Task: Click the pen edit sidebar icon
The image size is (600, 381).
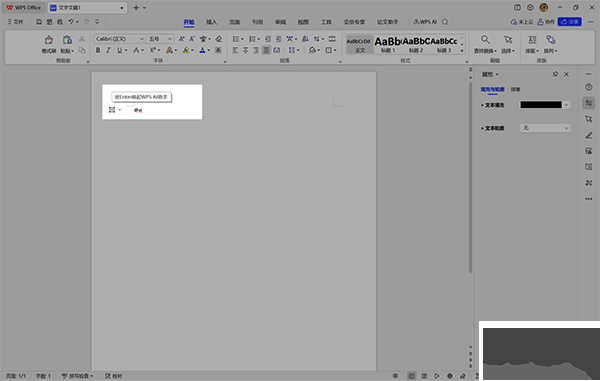Action: click(x=589, y=135)
